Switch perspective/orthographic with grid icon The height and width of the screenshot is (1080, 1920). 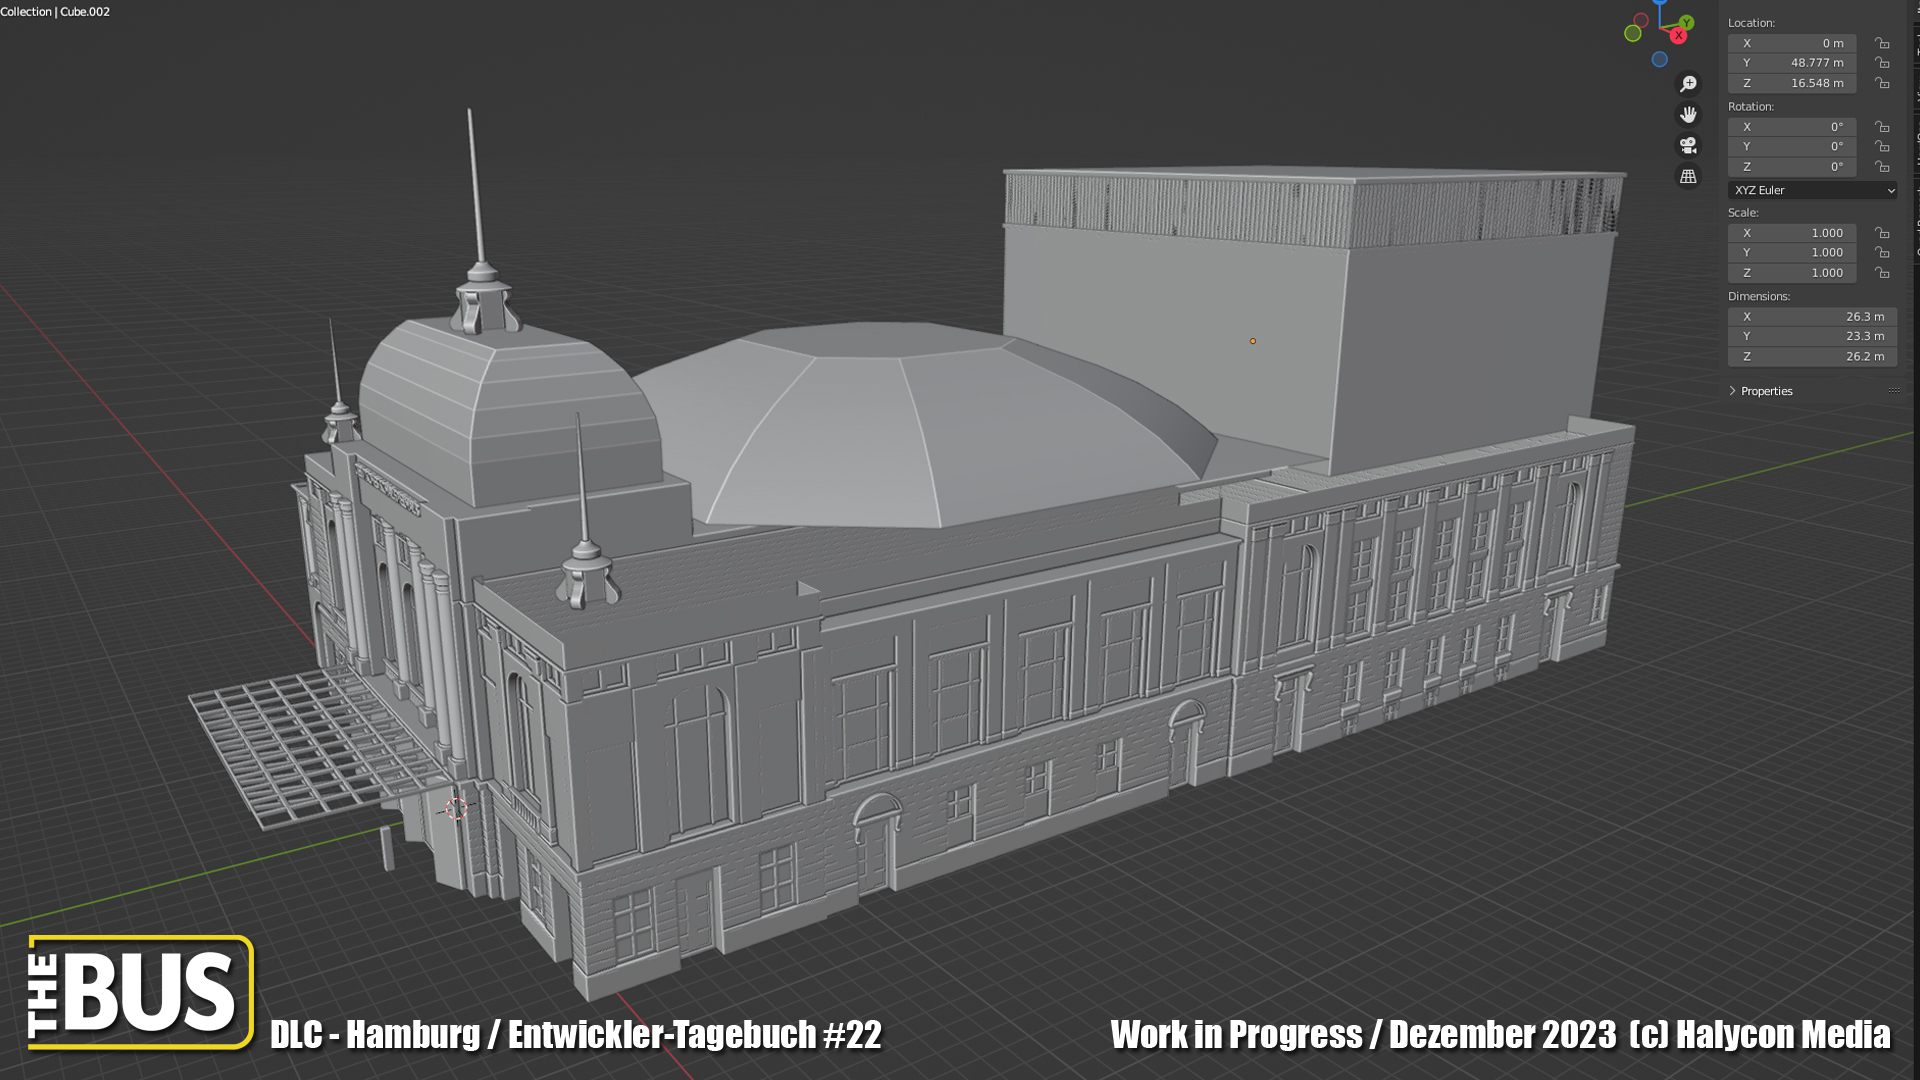click(1688, 176)
